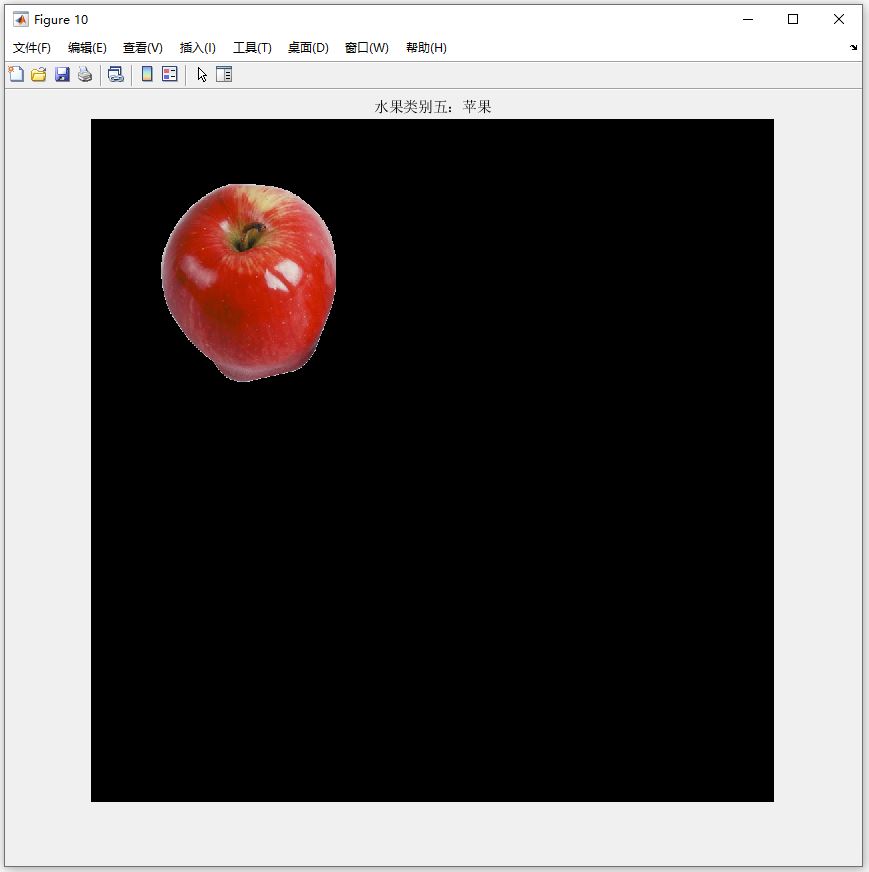The height and width of the screenshot is (872, 869).
Task: Close the Figure 10 window
Action: 839,19
